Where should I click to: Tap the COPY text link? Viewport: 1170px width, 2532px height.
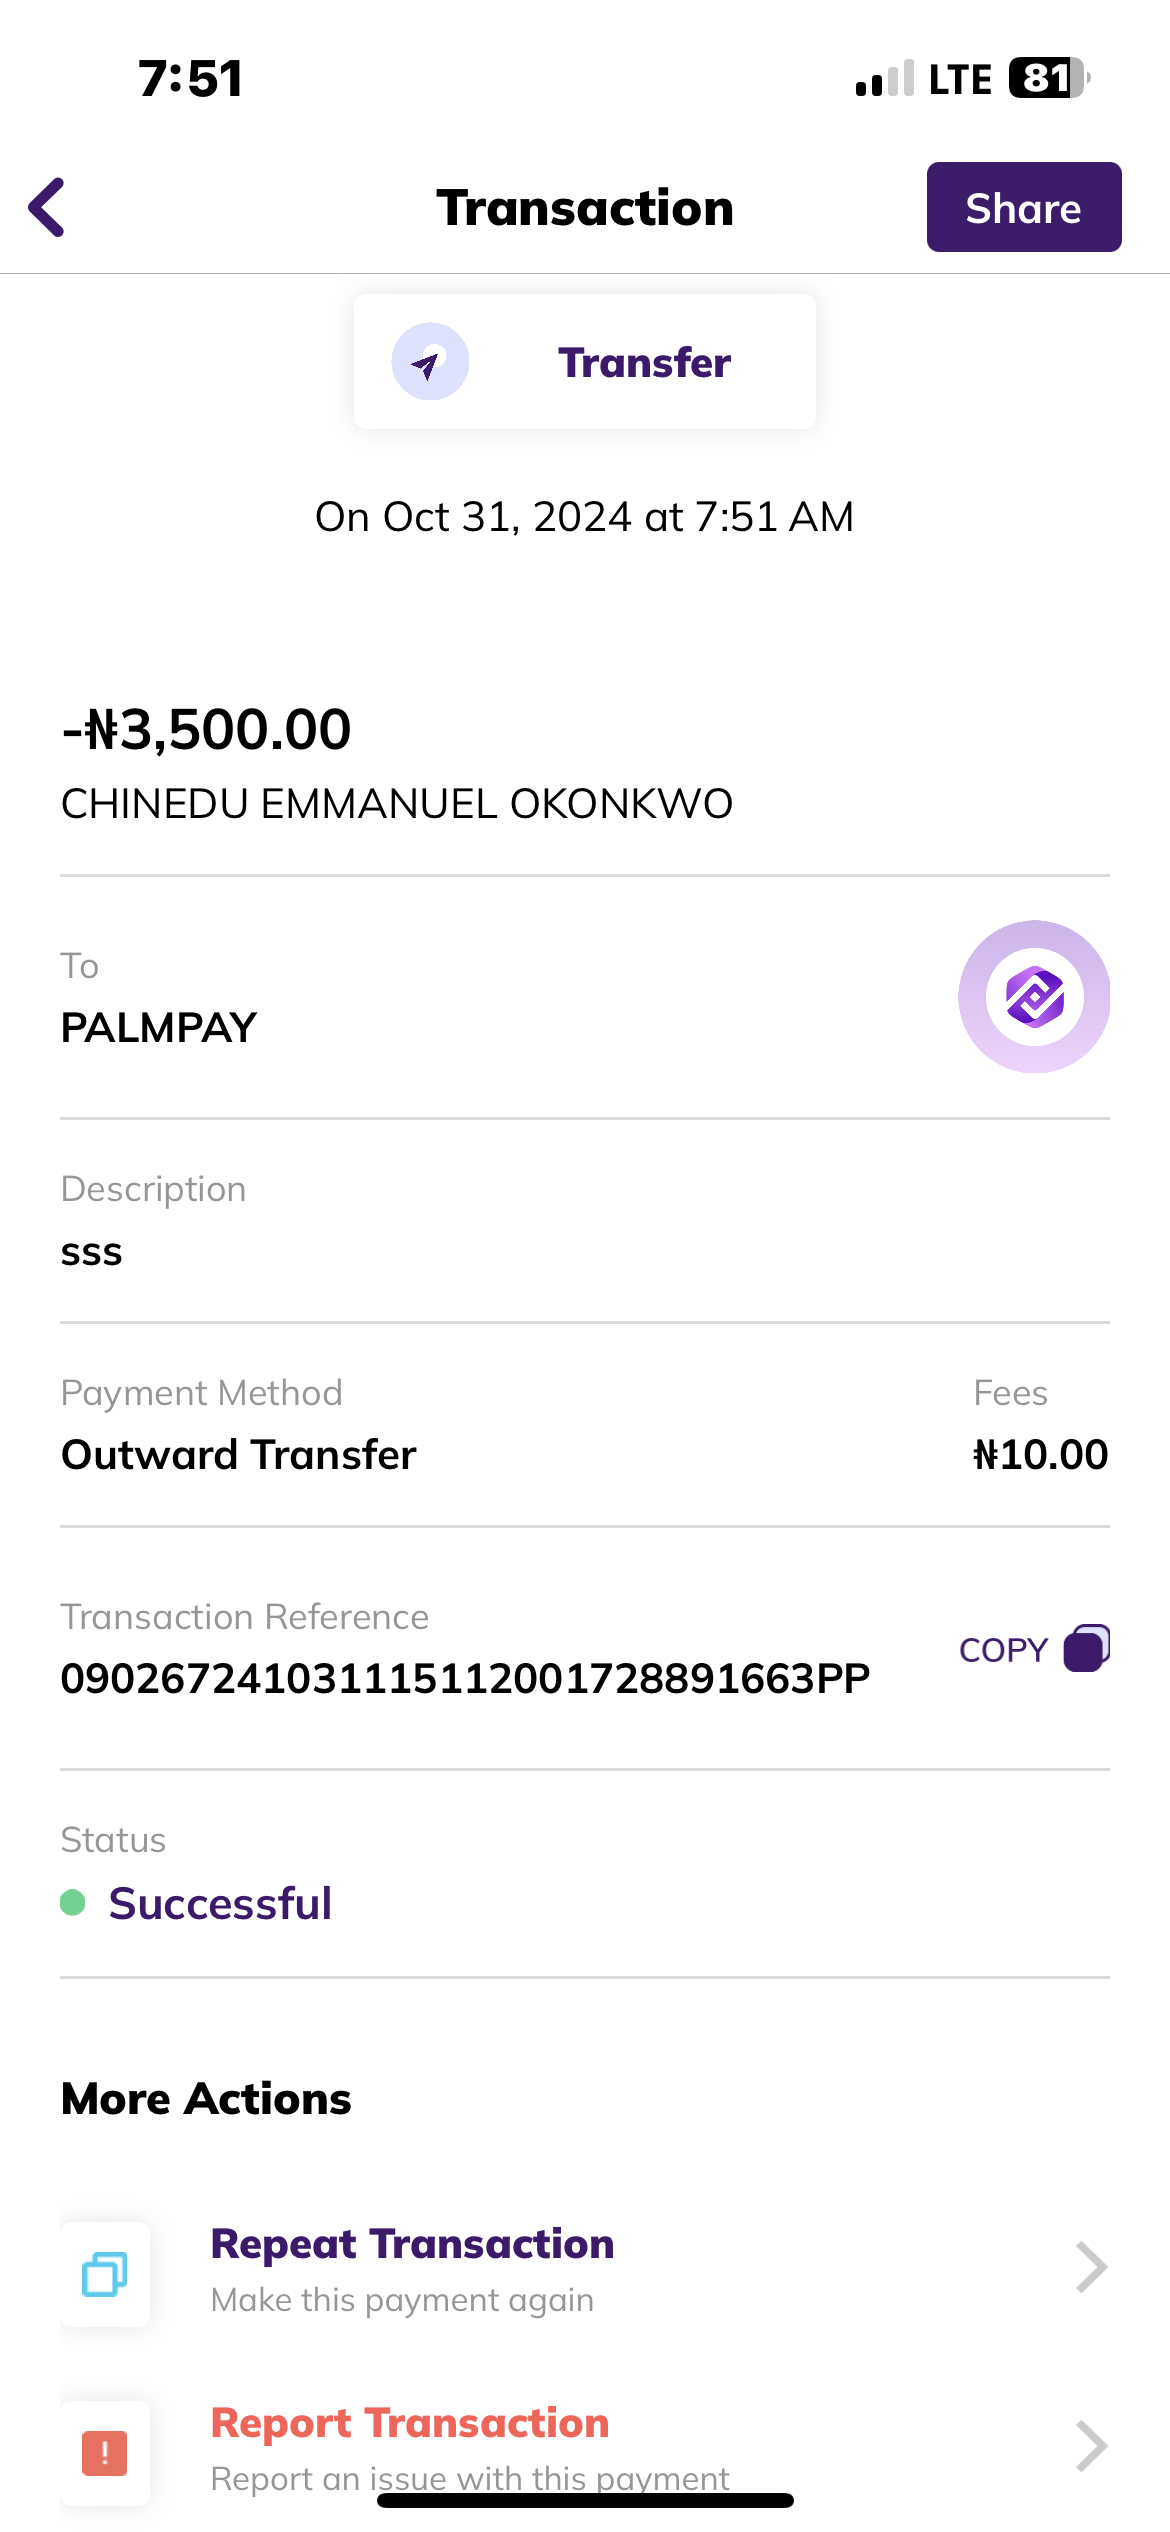pyautogui.click(x=1003, y=1650)
